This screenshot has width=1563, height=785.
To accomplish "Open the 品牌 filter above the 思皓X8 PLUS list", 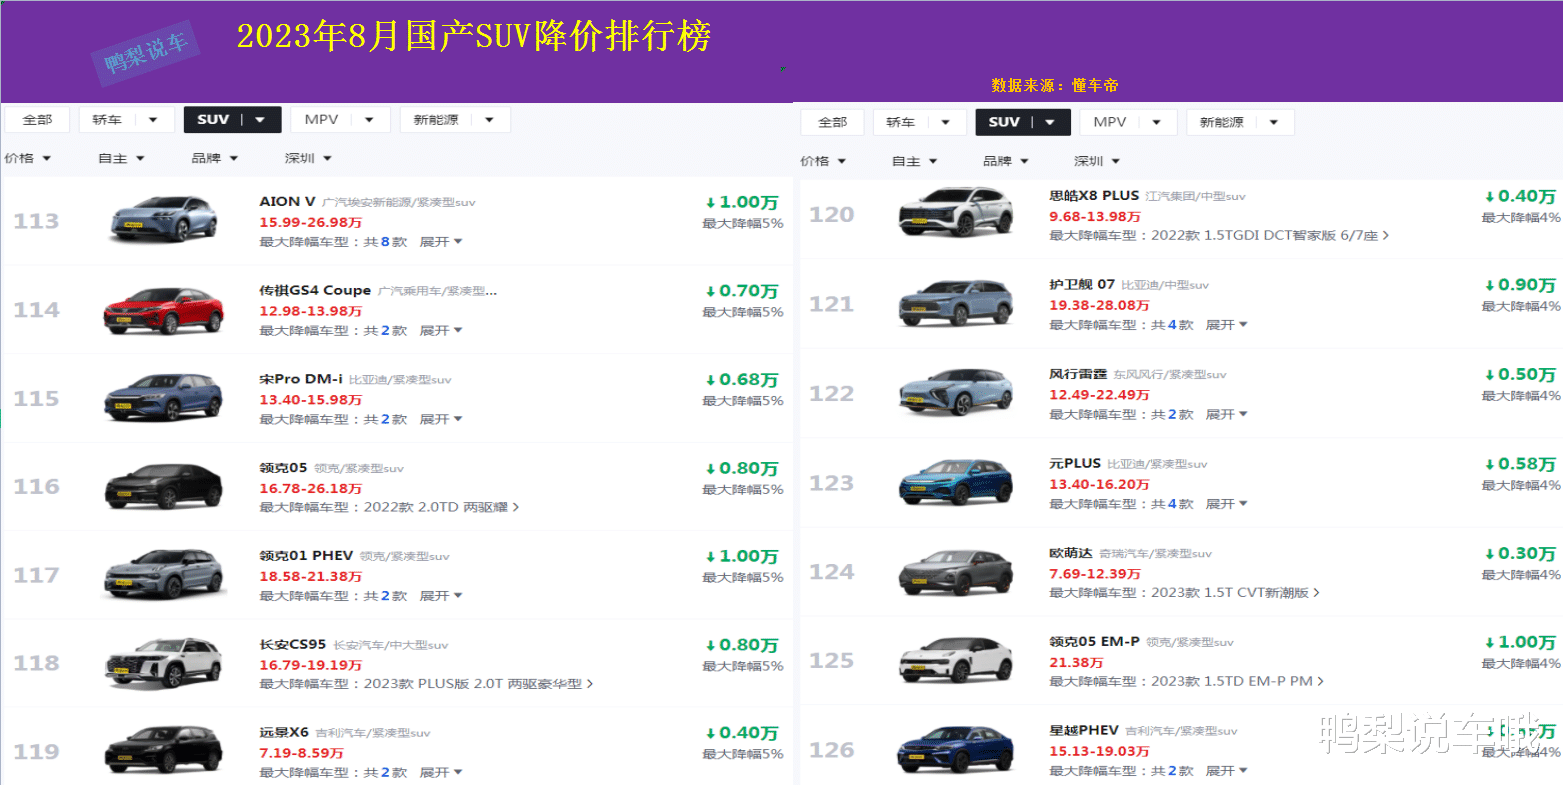I will pyautogui.click(x=1006, y=161).
